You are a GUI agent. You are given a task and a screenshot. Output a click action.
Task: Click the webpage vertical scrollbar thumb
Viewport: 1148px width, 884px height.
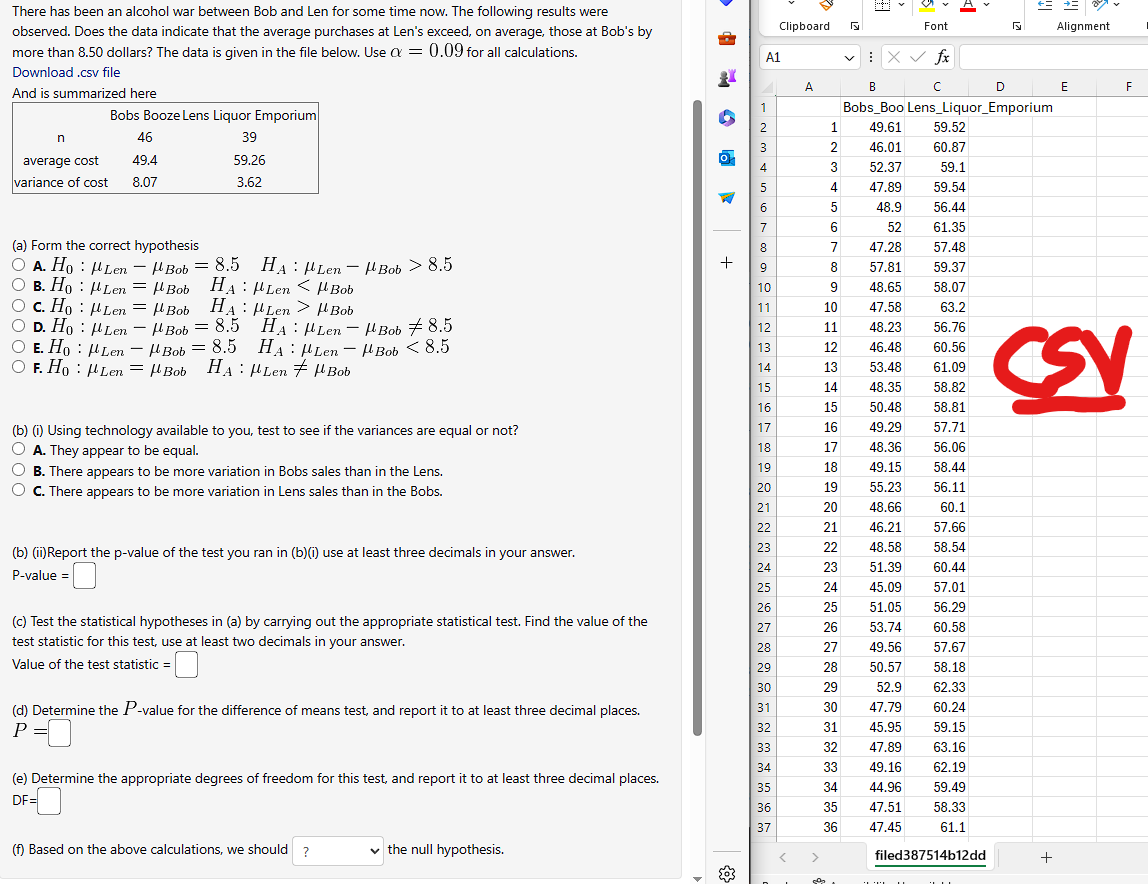click(x=697, y=417)
